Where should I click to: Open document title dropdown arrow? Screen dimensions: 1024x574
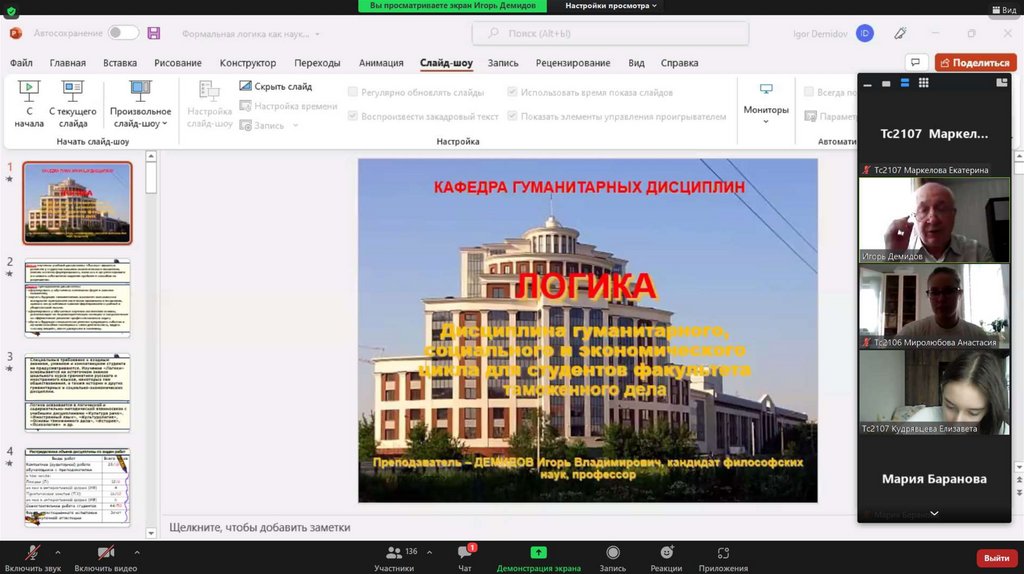point(317,34)
